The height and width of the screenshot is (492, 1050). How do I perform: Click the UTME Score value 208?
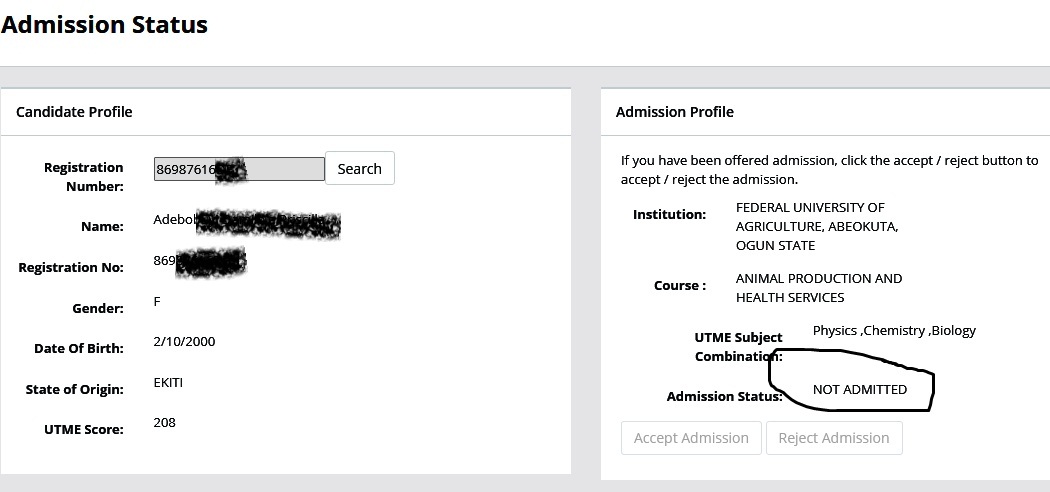(165, 423)
